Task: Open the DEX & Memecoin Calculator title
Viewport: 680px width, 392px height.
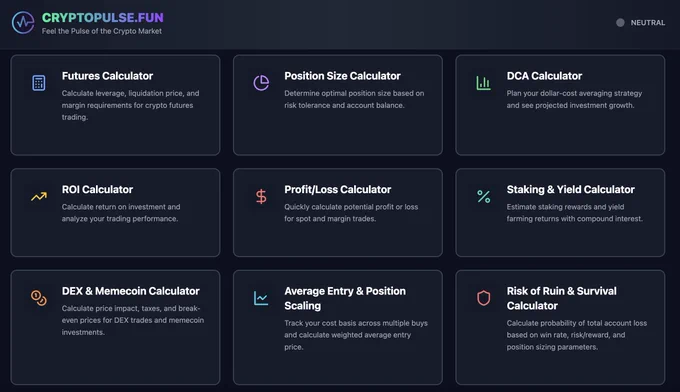Action: coord(131,291)
